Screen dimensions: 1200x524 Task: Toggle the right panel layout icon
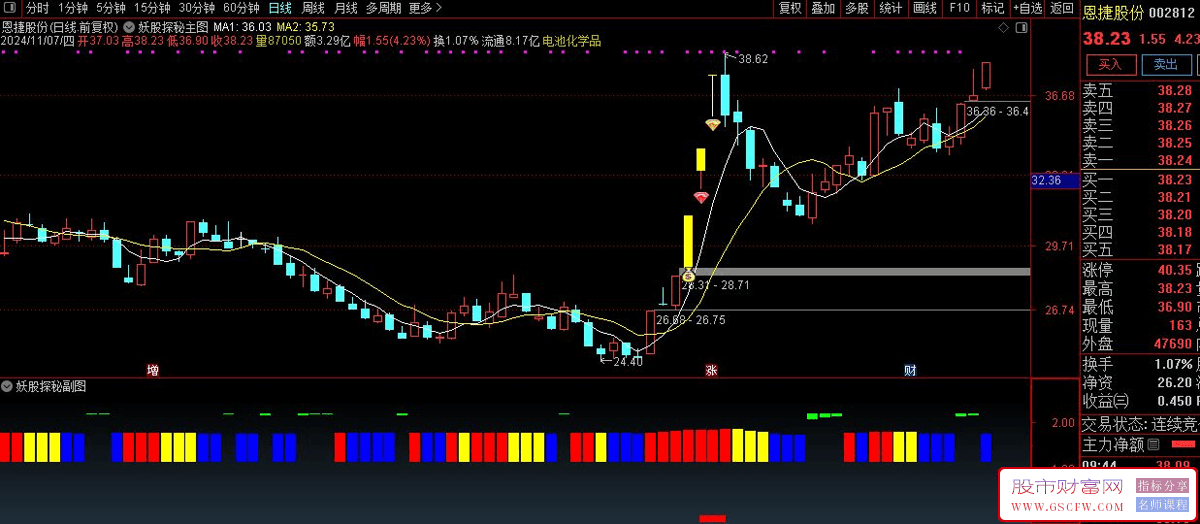coord(1023,28)
